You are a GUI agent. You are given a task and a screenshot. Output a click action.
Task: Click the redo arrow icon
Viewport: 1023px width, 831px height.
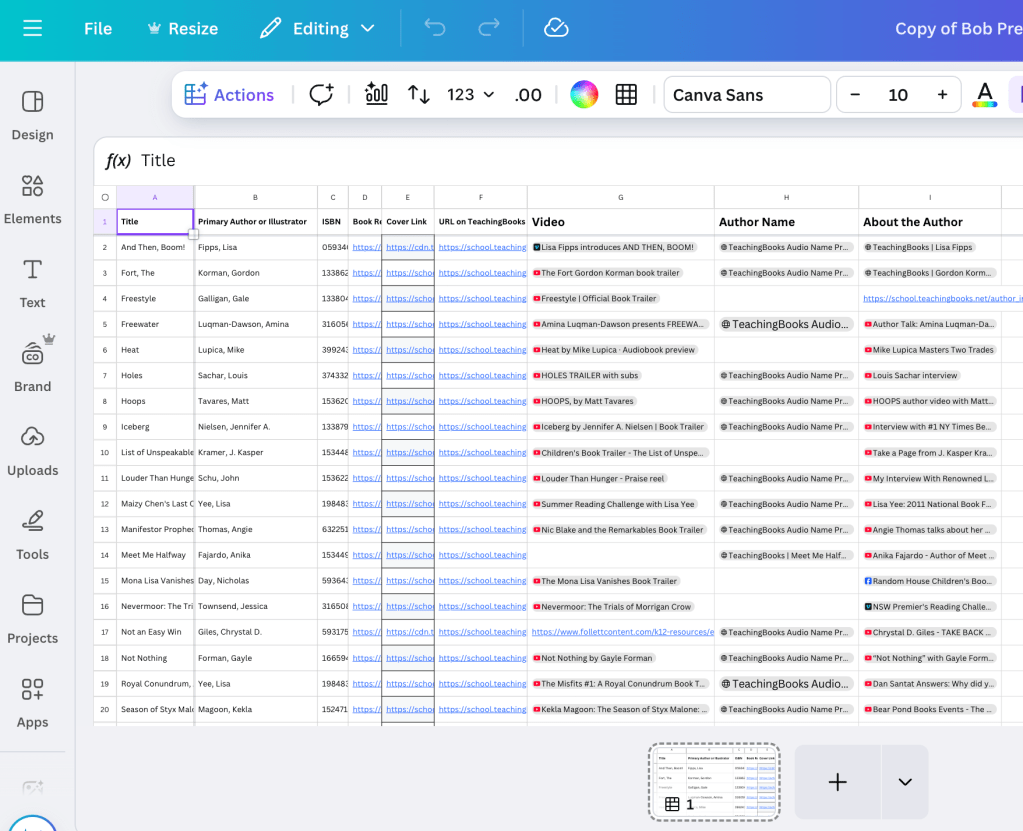(x=489, y=28)
